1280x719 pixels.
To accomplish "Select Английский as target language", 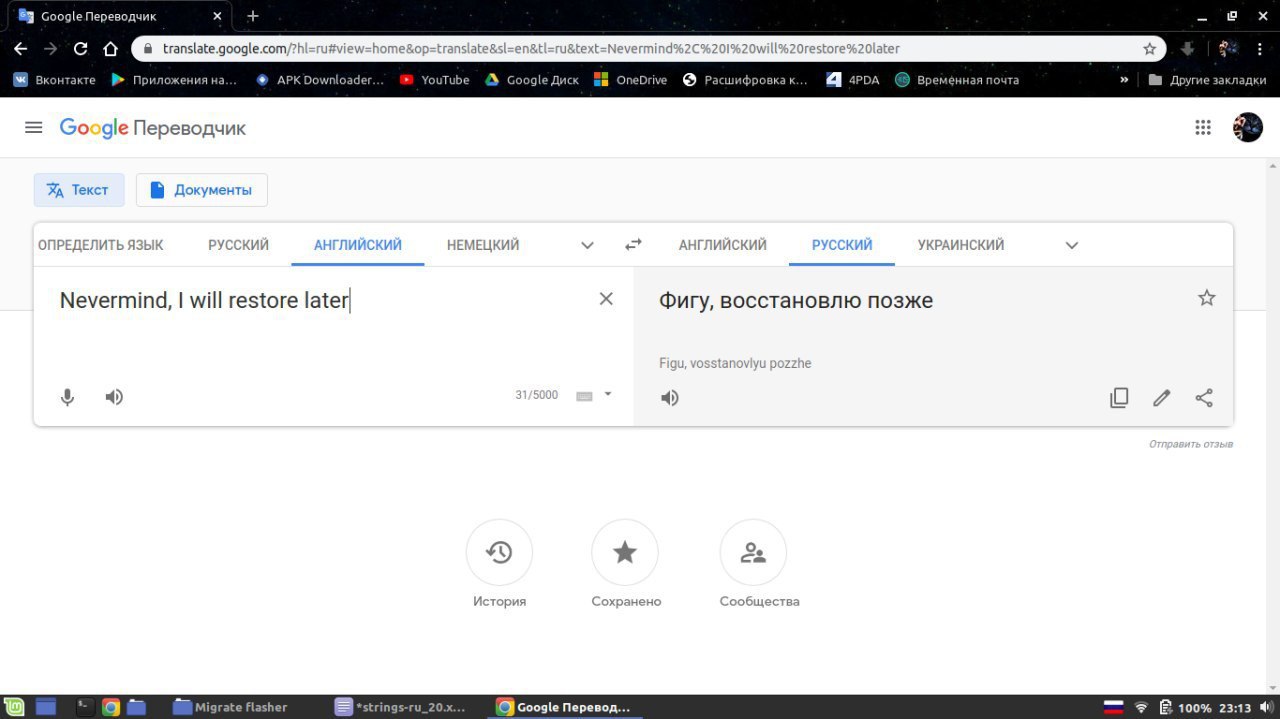I will point(723,245).
